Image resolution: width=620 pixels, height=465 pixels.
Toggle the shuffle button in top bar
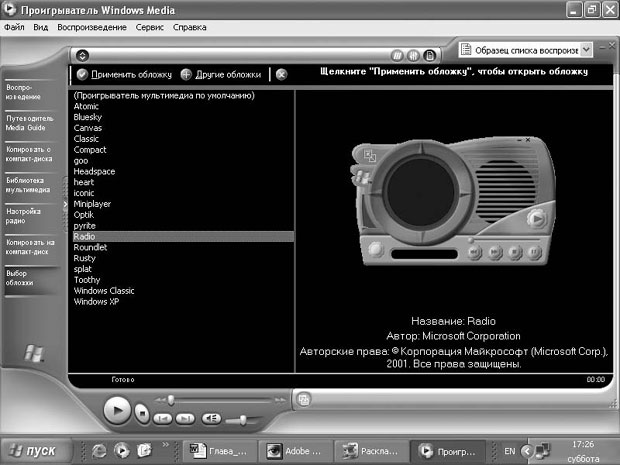(x=397, y=55)
